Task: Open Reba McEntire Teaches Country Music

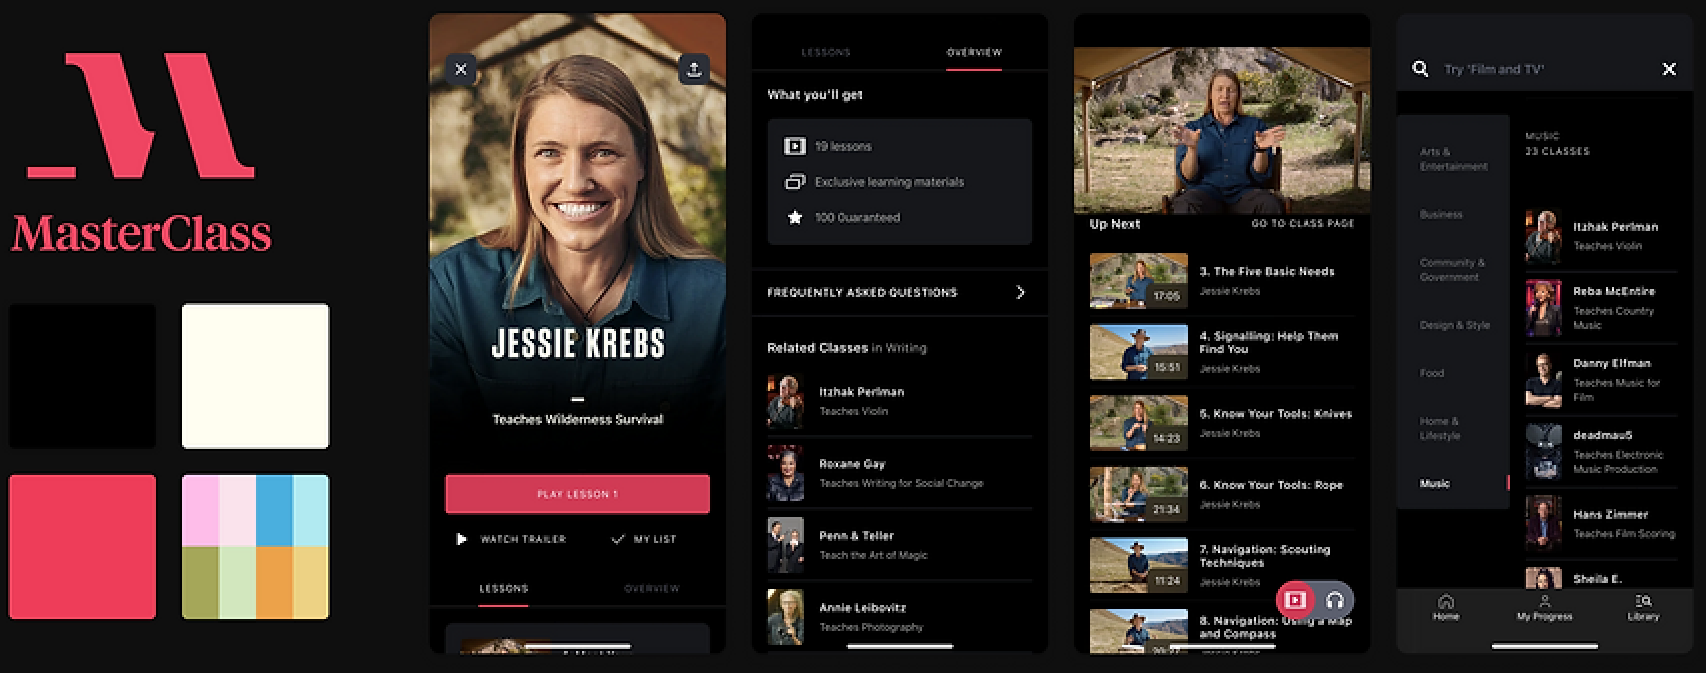Action: pos(1601,308)
